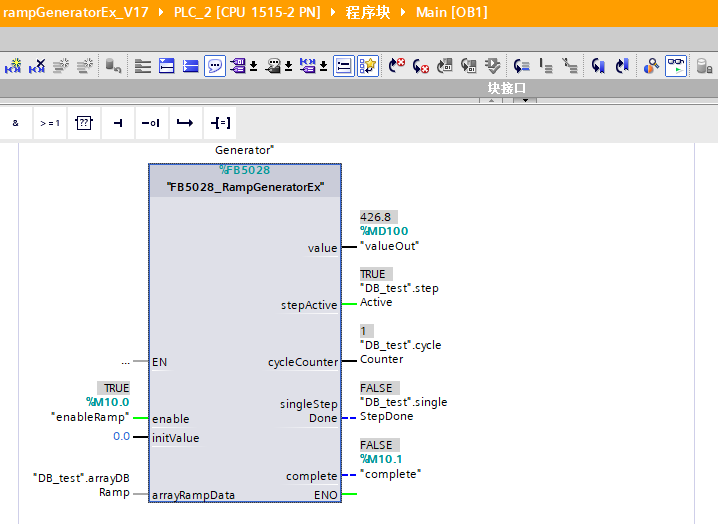Click the initValue 0.0 constant
The height and width of the screenshot is (524, 718).
(x=121, y=436)
